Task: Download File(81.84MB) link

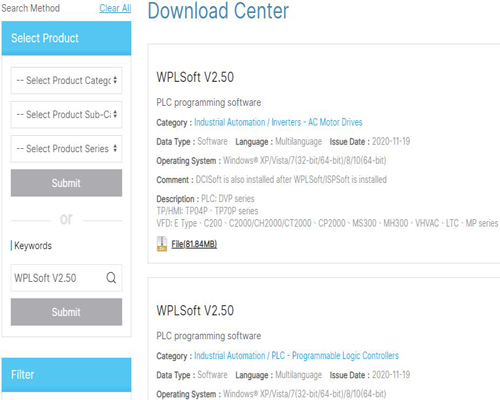Action: pyautogui.click(x=194, y=244)
